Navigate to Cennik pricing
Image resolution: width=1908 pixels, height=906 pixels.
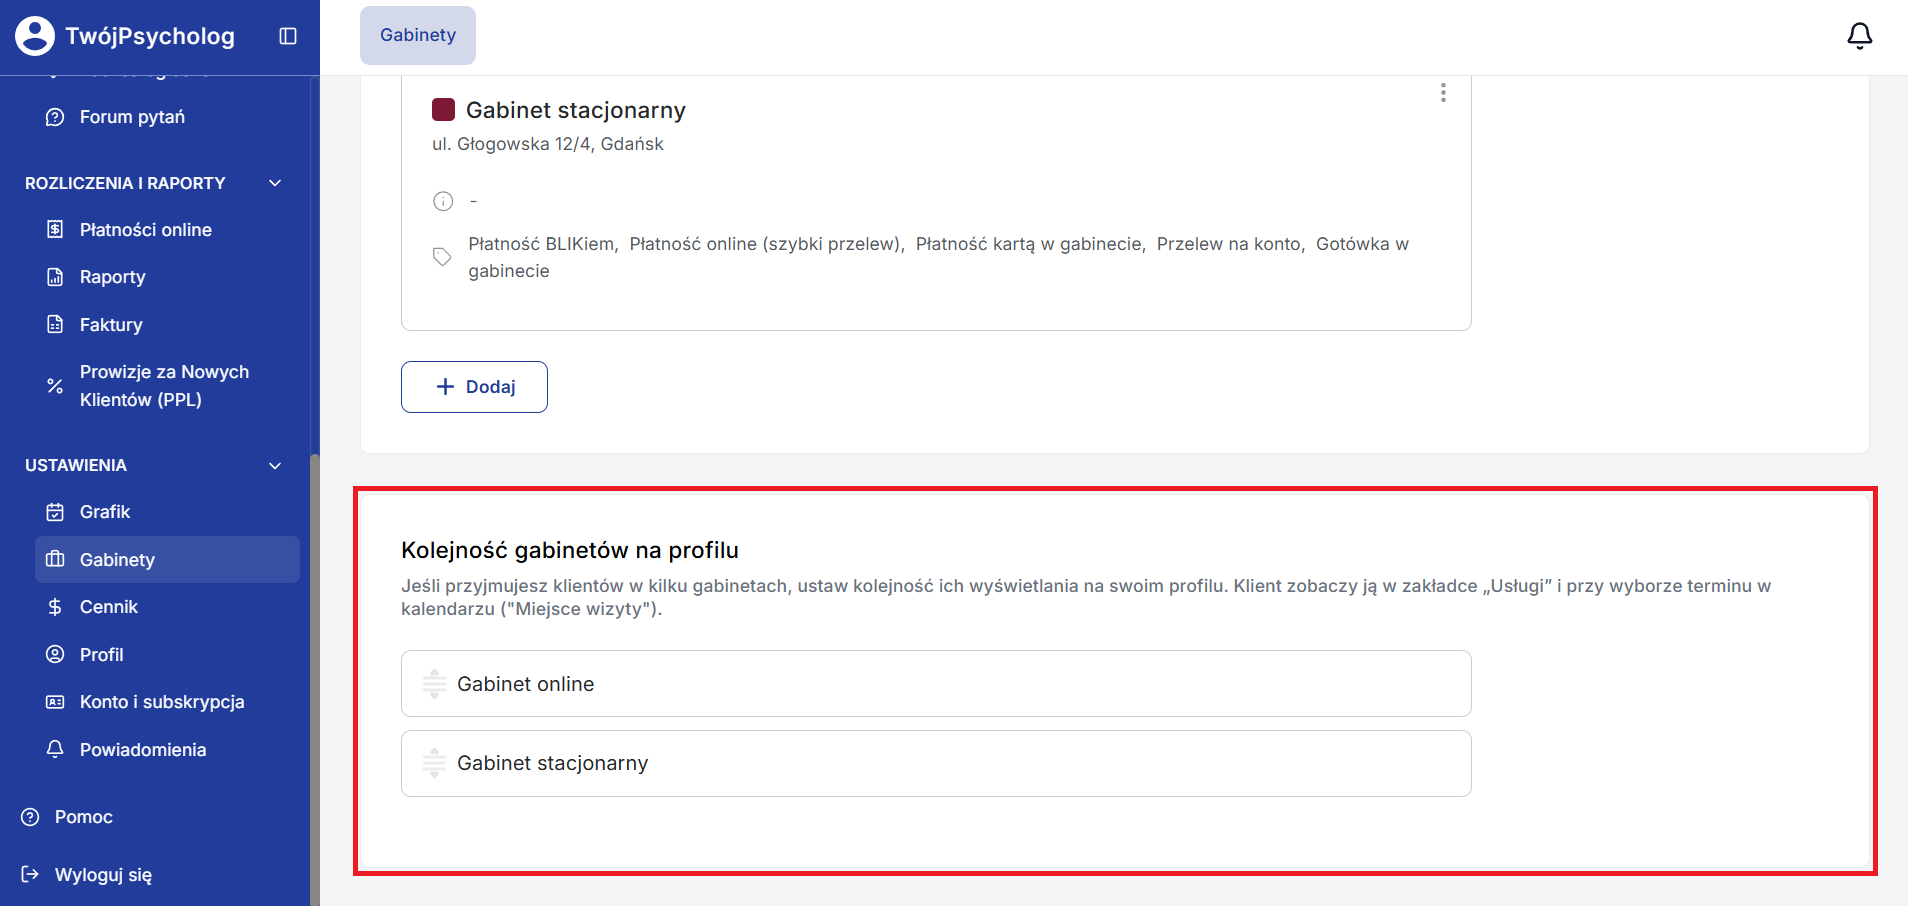pyautogui.click(x=108, y=607)
